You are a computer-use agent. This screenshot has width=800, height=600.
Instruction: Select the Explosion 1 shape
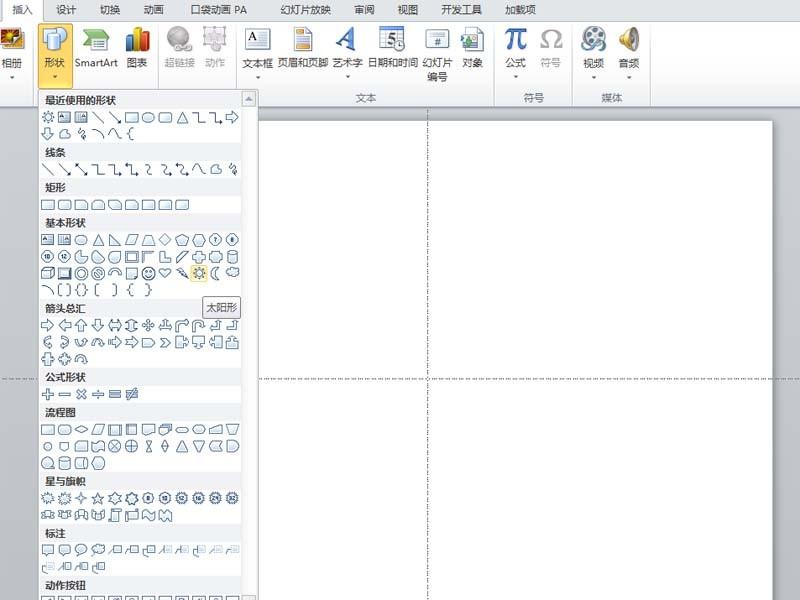tap(47, 498)
